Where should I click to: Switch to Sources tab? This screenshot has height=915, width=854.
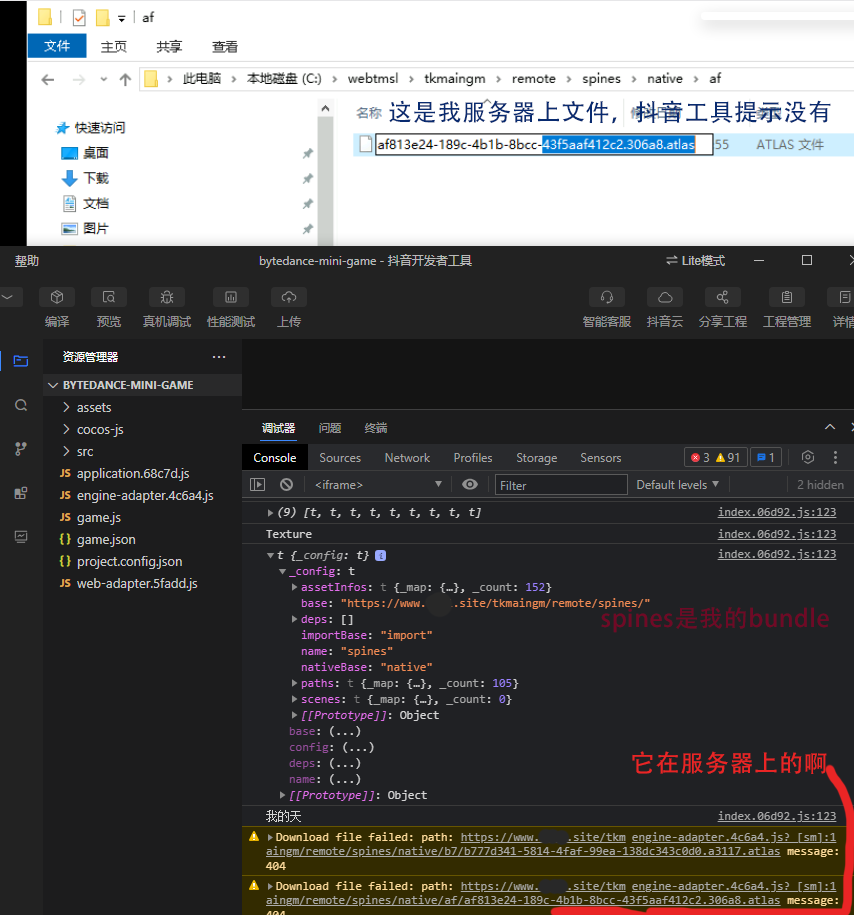[340, 458]
